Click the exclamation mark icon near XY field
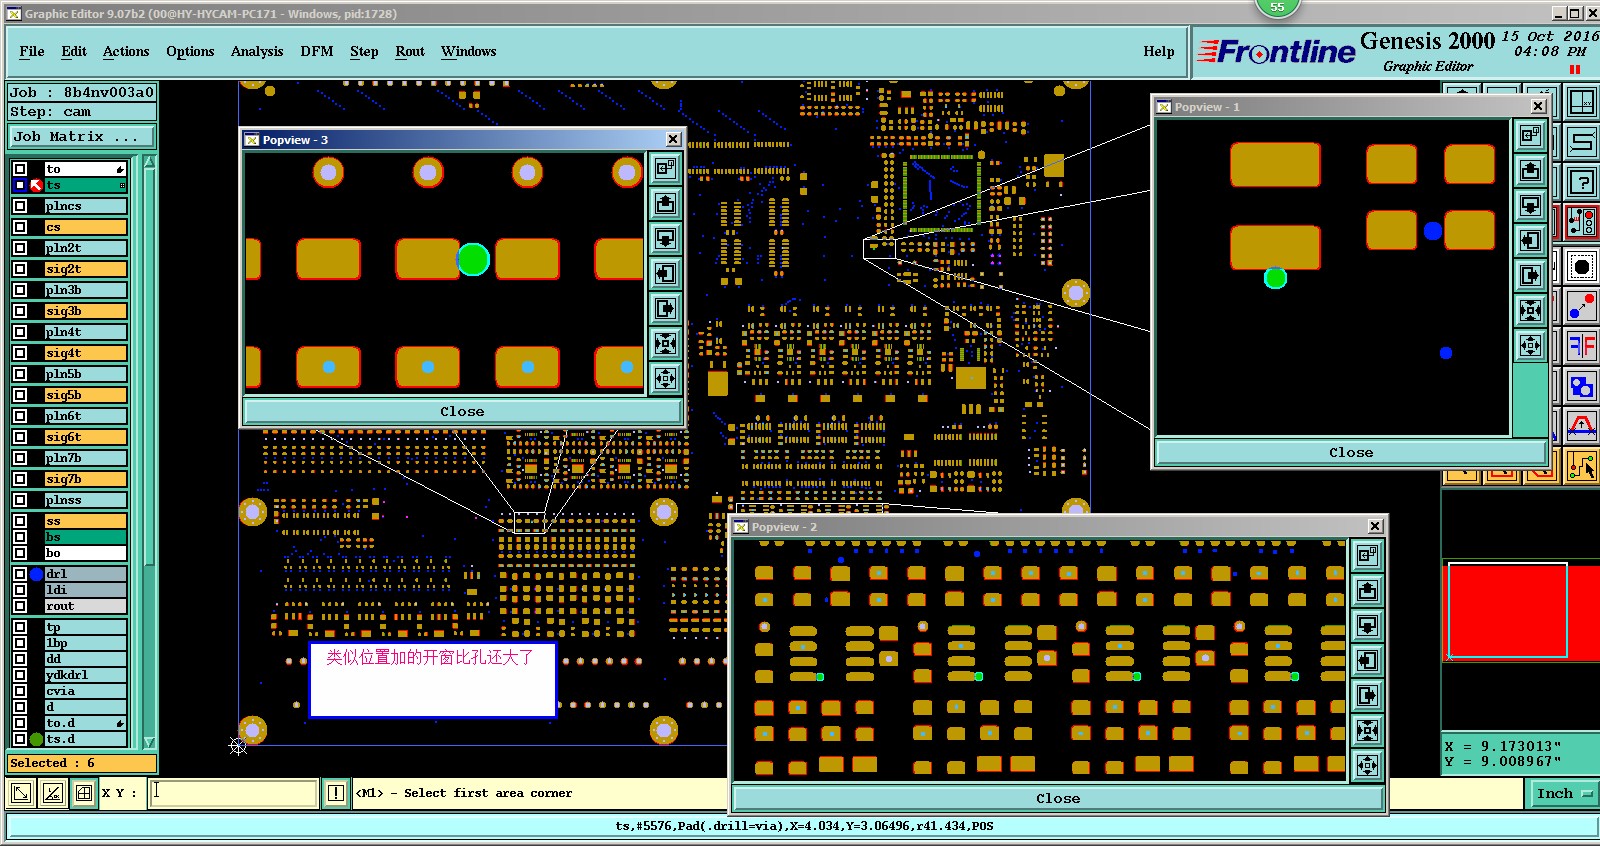Screen dimensions: 1600x846 [x=336, y=793]
